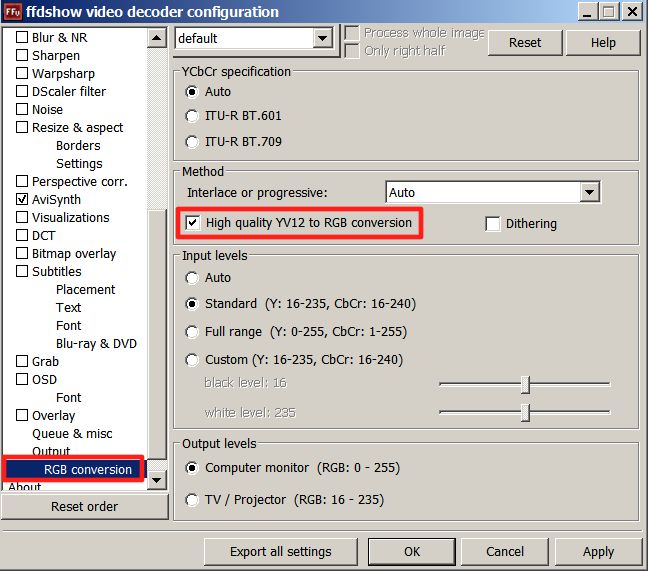Open the subtitles Placement page

pyautogui.click(x=86, y=289)
